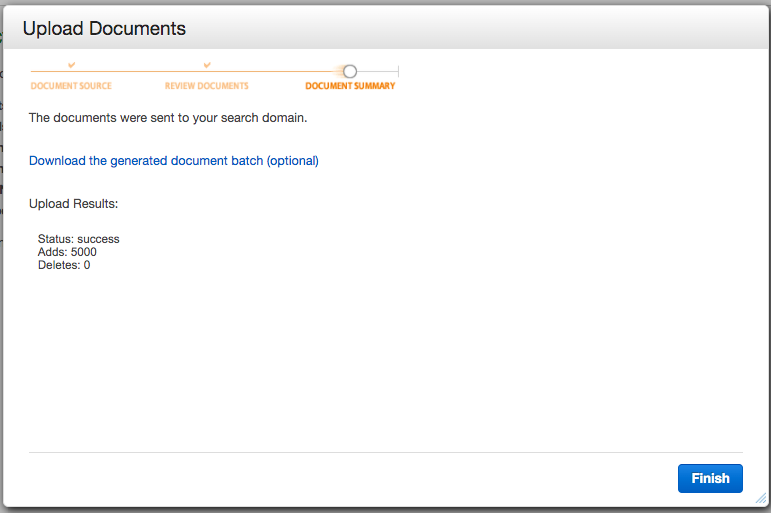
Task: Click the documents sent confirmation message
Action: [x=167, y=117]
